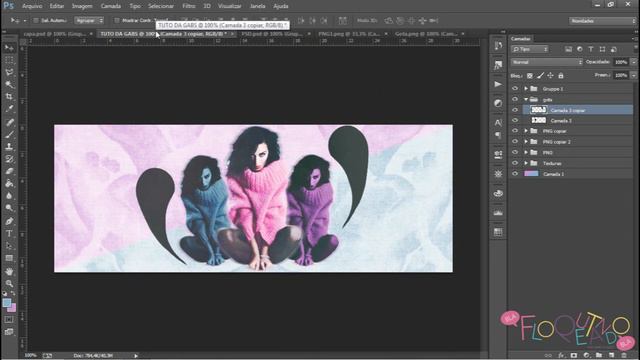This screenshot has height=360, width=640.
Task: Select the Pen tool
Action: point(9,221)
